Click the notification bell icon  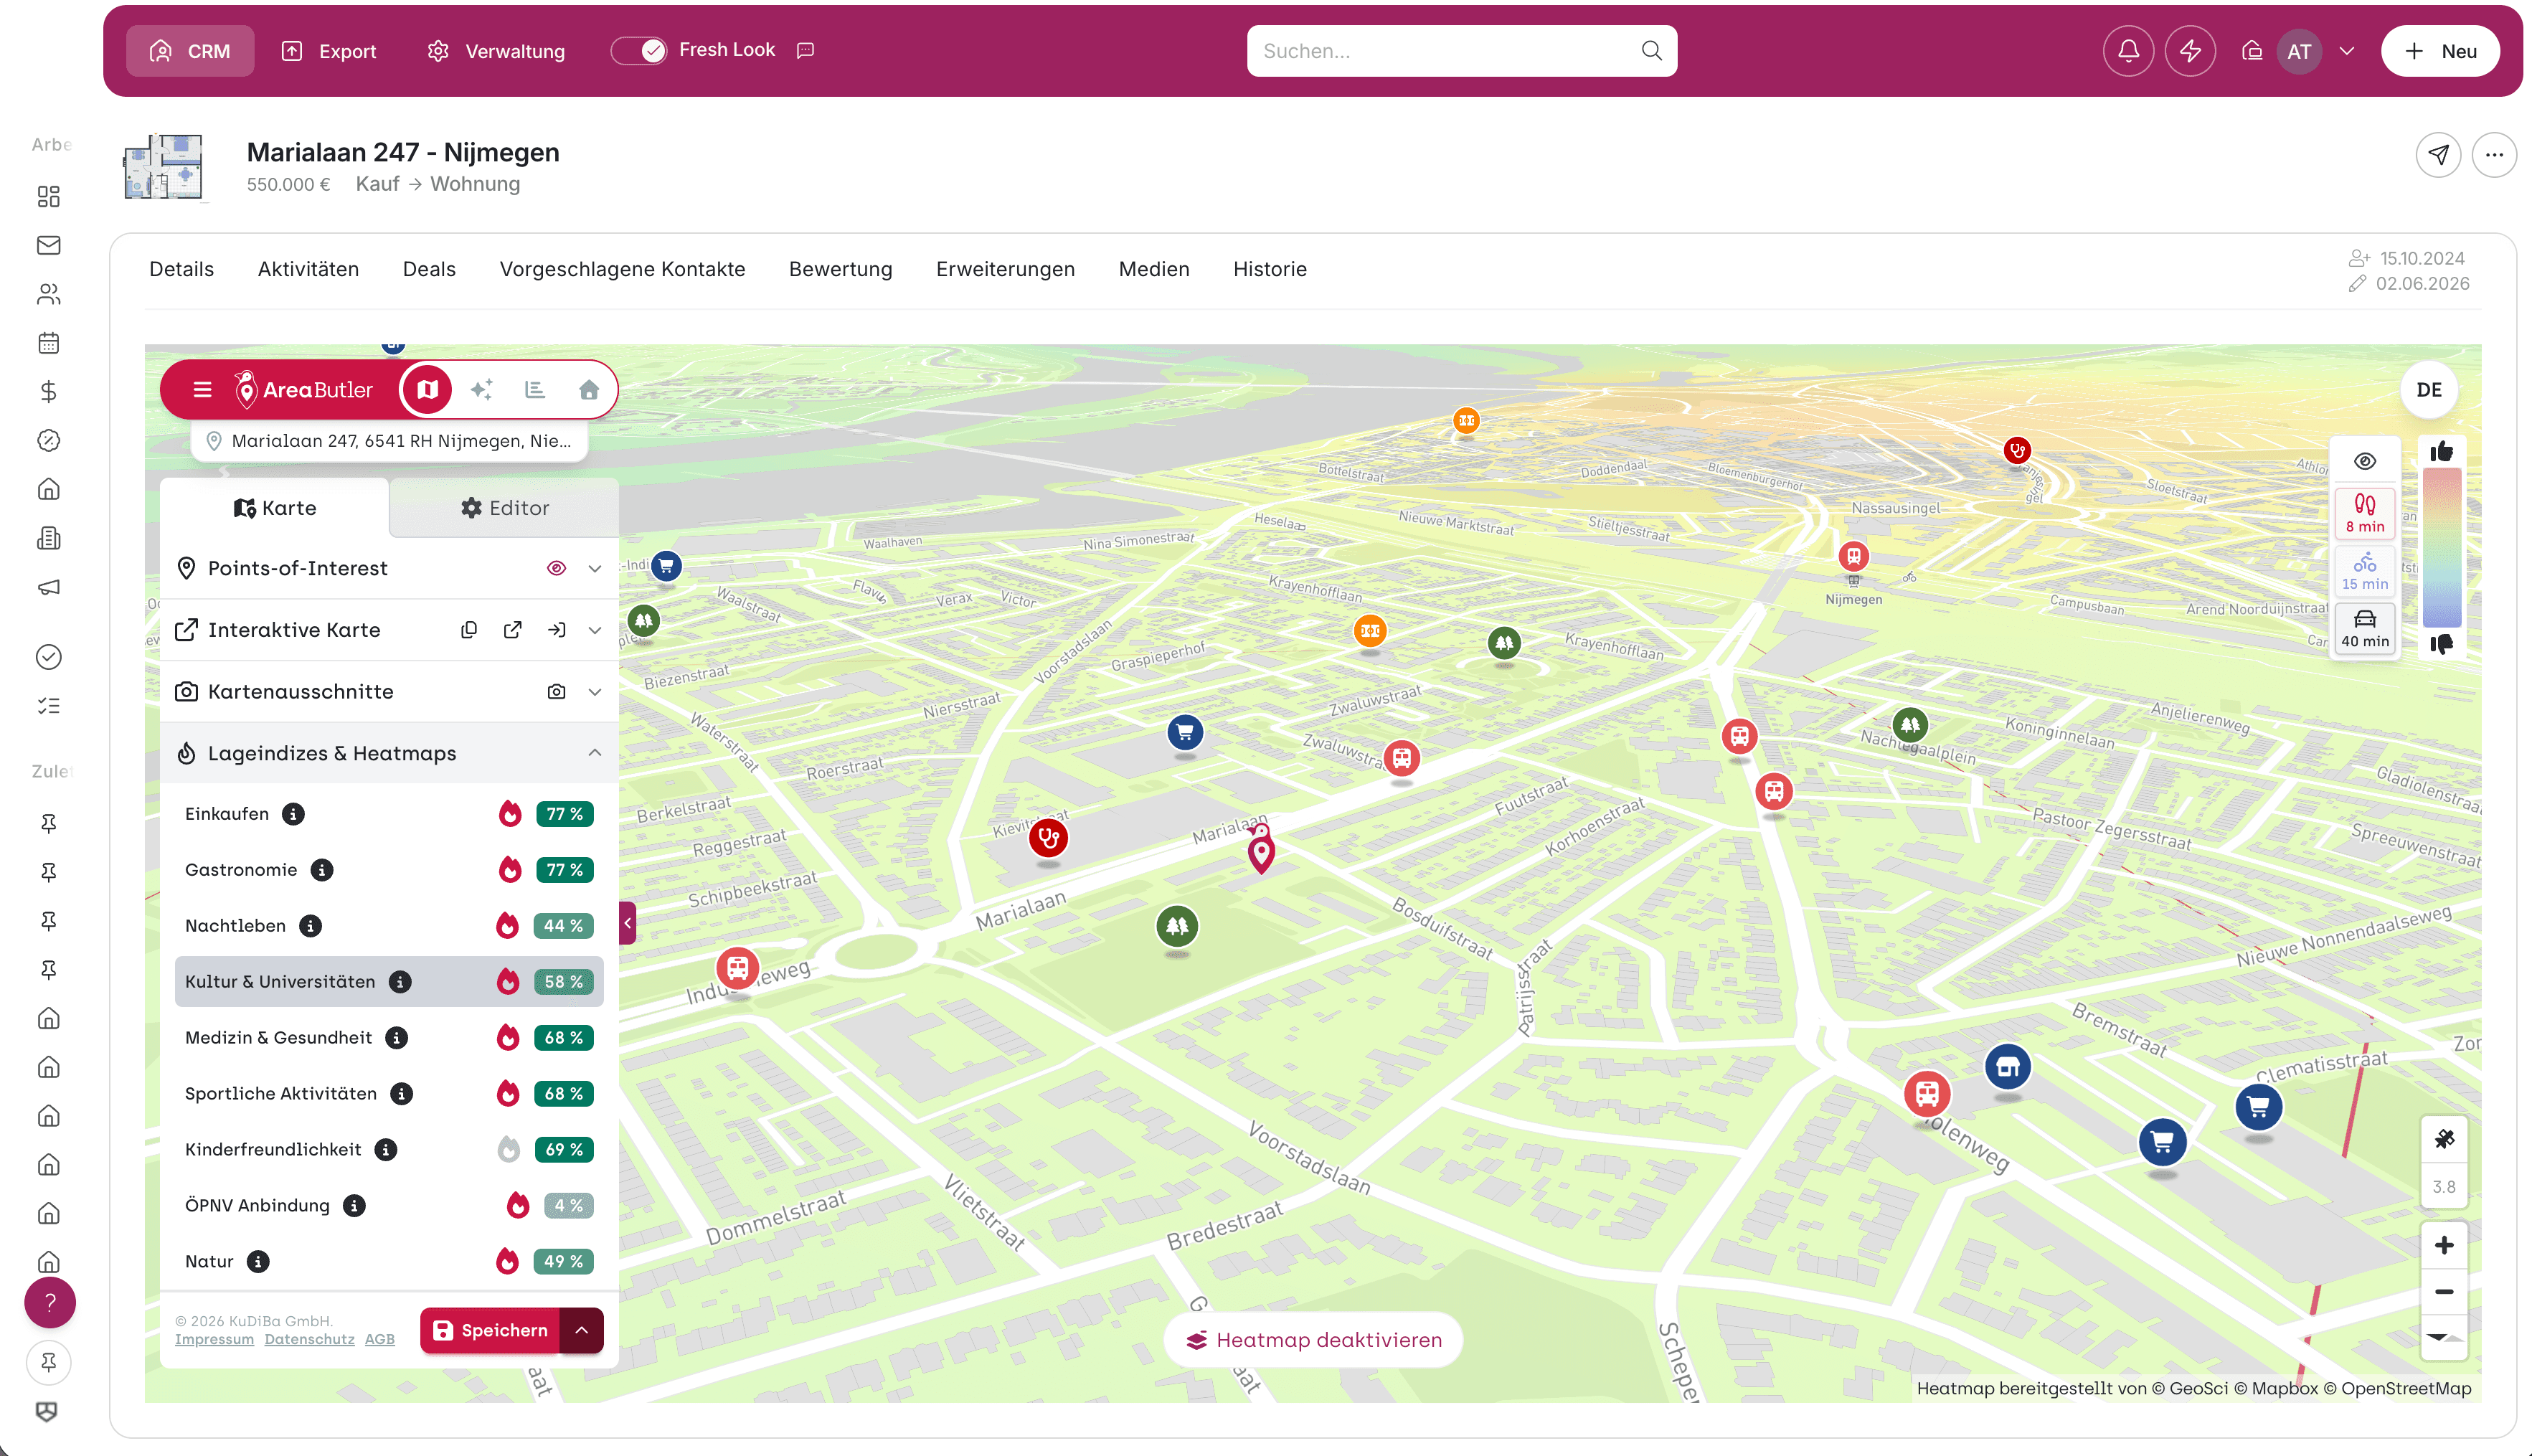[2128, 51]
